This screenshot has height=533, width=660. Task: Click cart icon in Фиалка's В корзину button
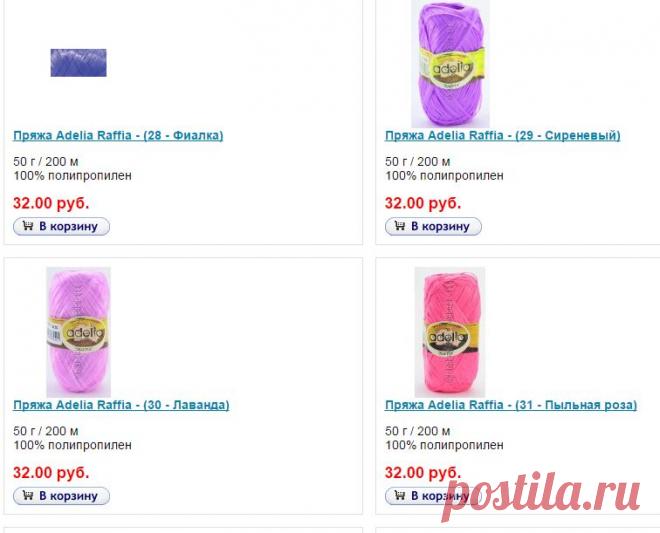[28, 226]
